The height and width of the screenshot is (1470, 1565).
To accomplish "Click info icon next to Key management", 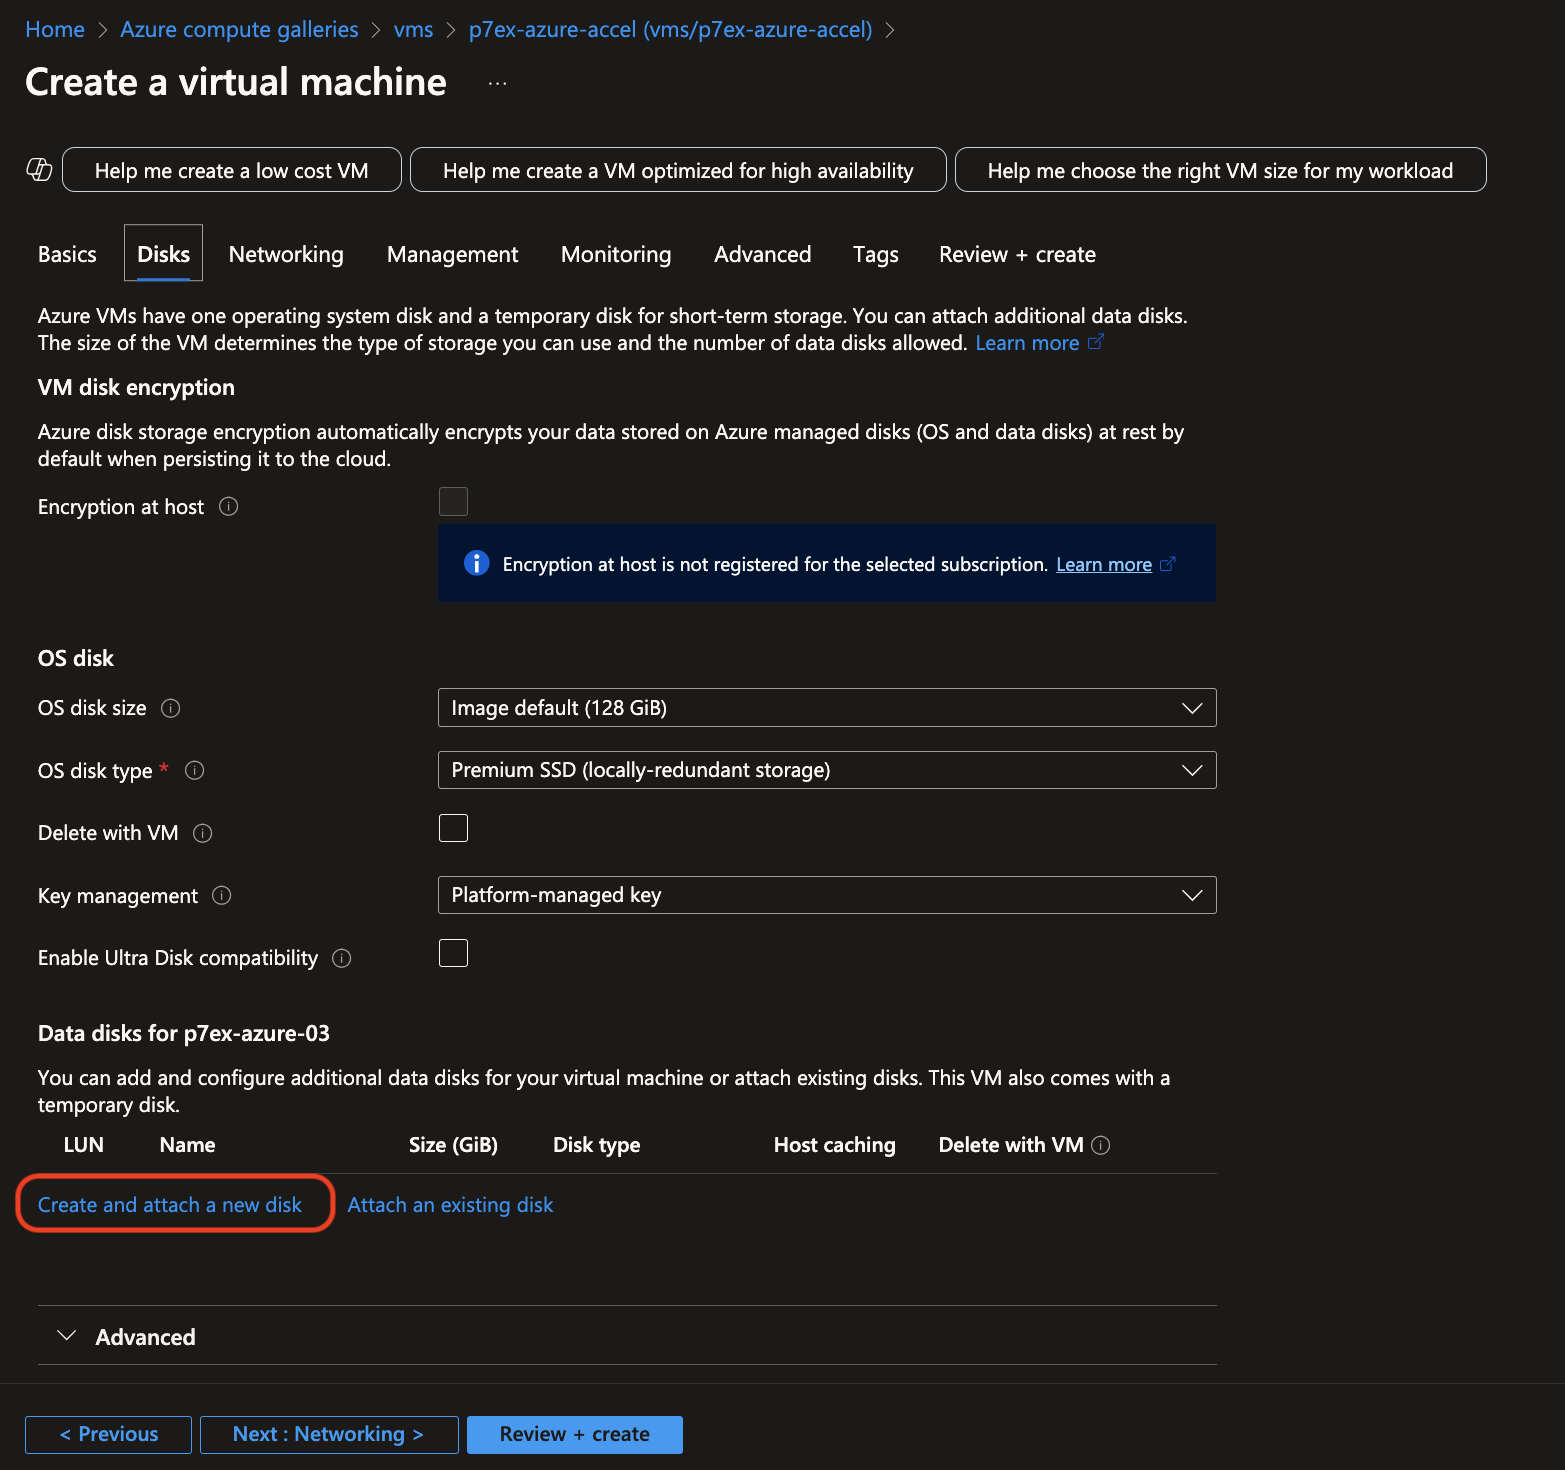I will coord(222,896).
